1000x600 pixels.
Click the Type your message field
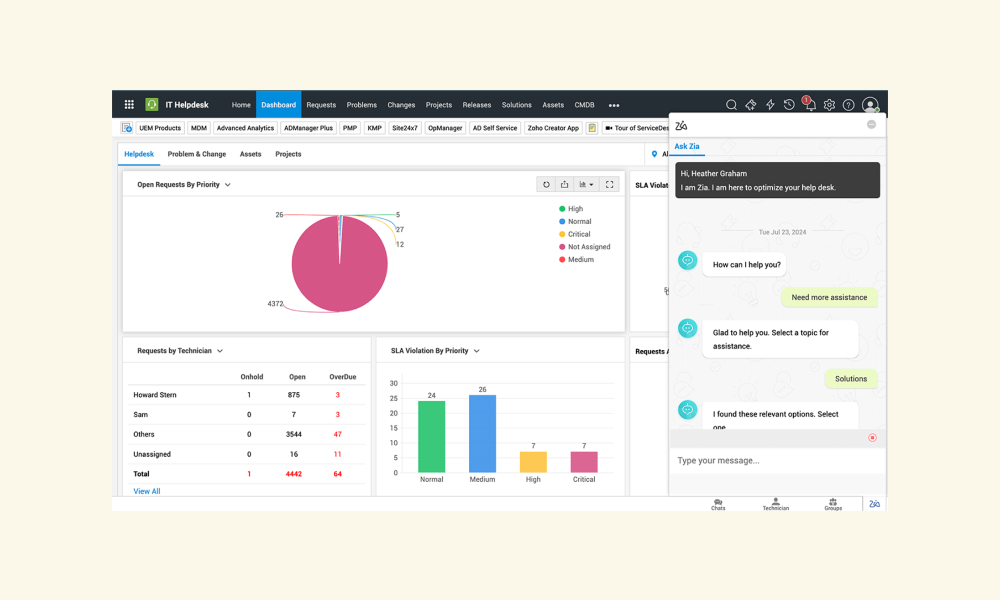point(777,460)
